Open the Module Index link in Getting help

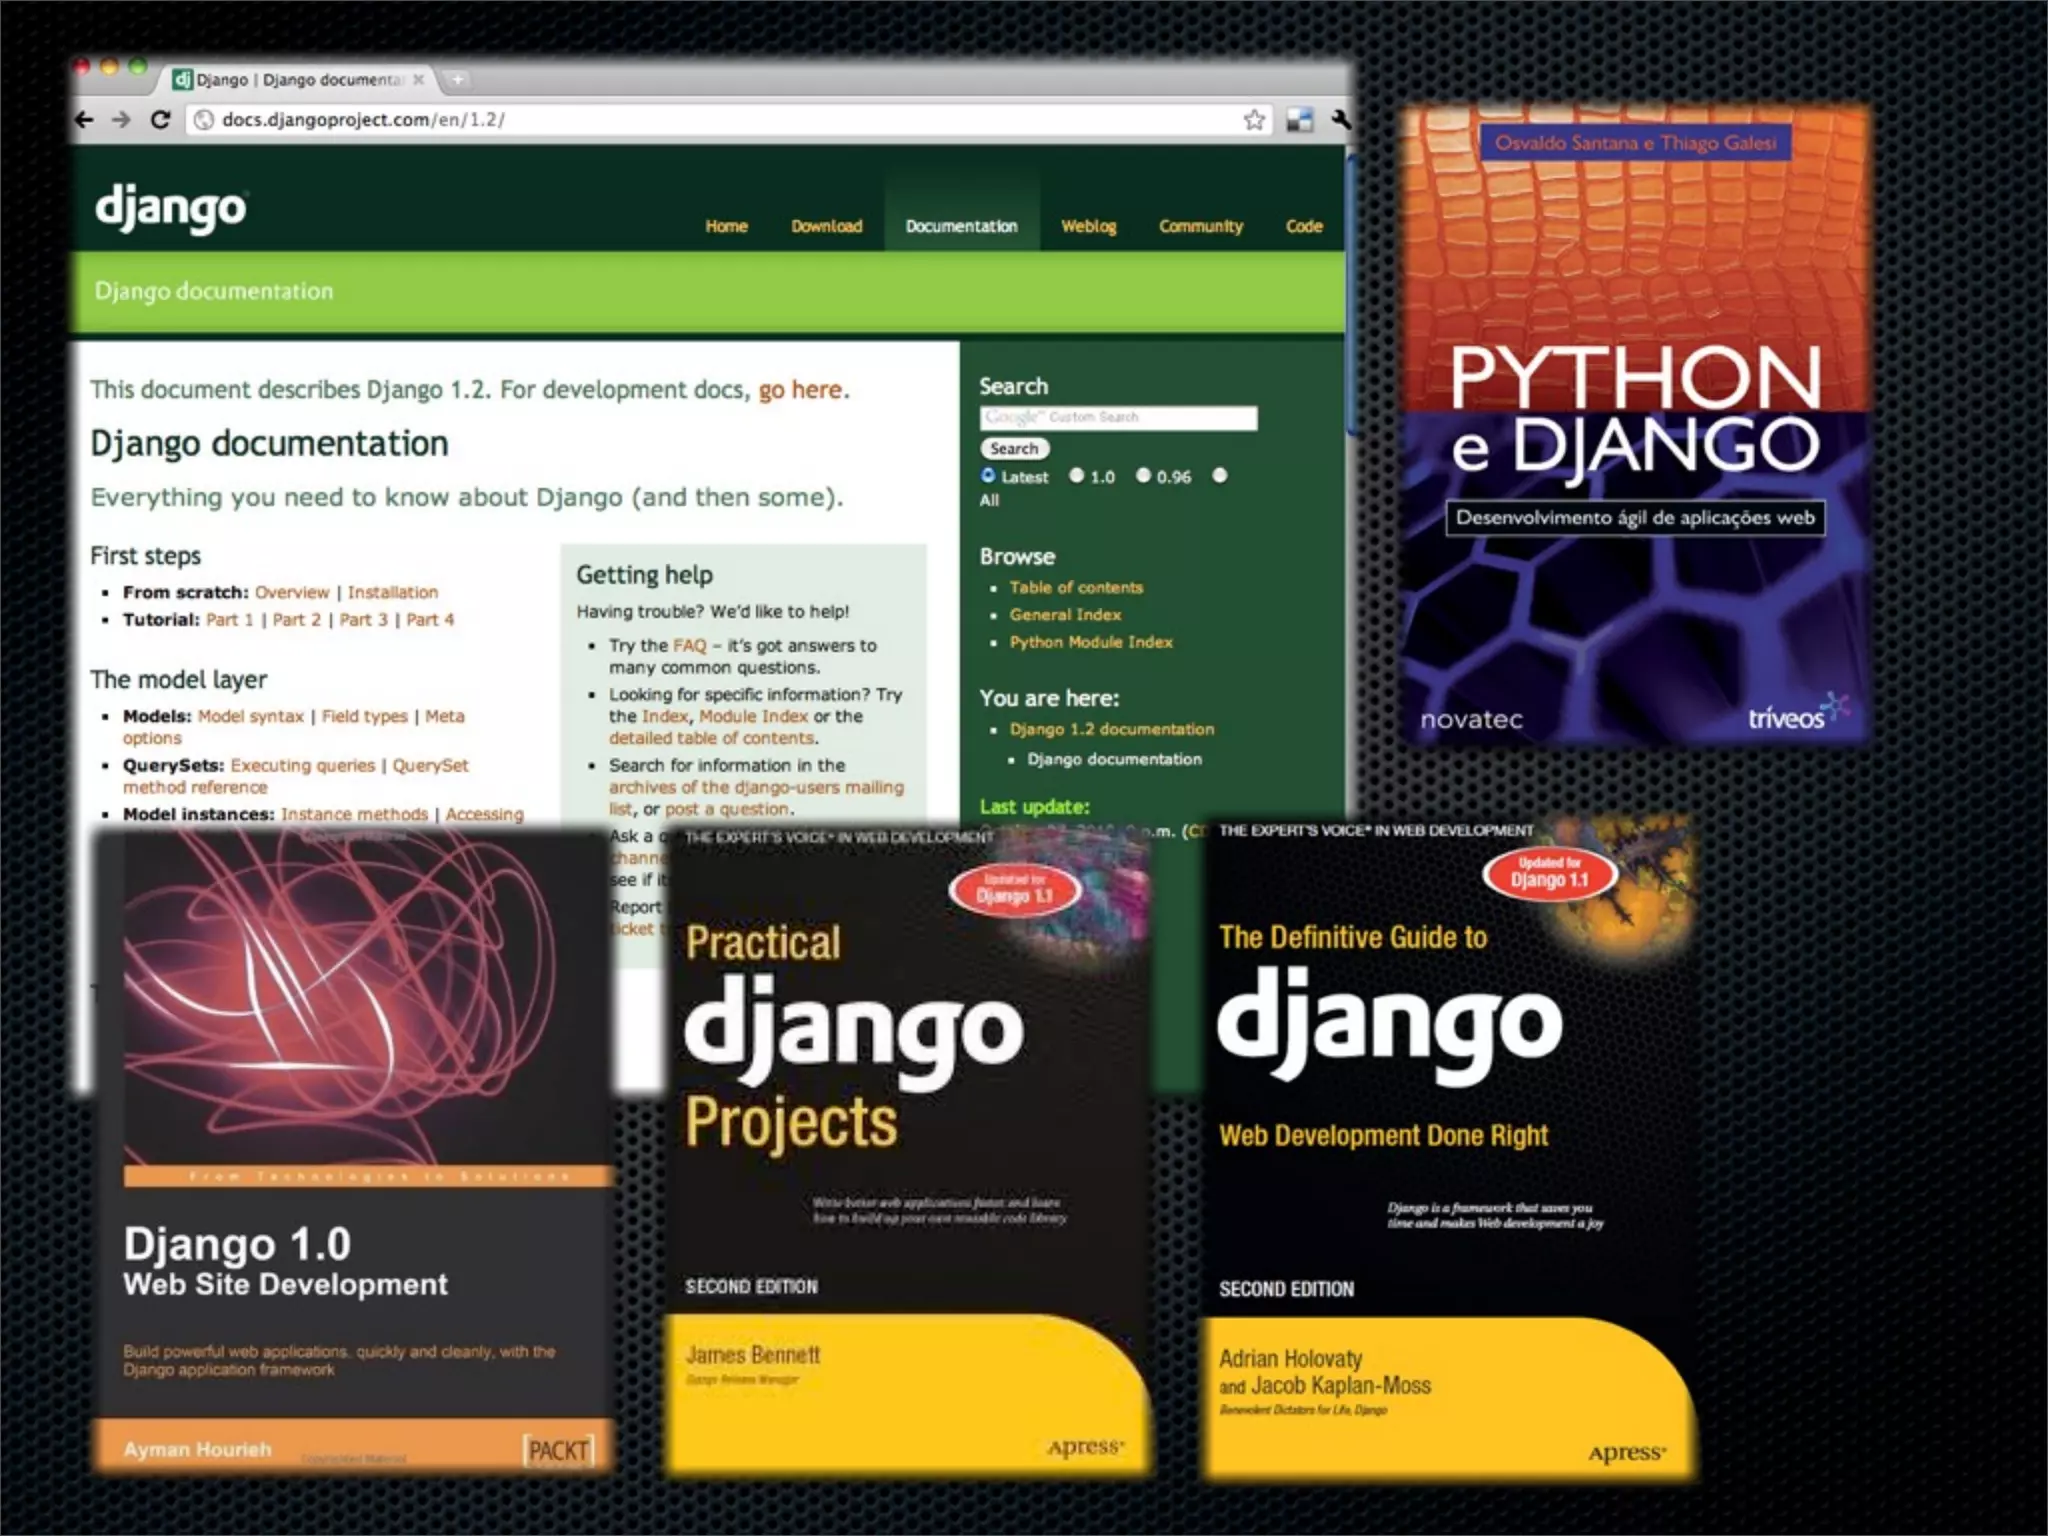click(754, 716)
